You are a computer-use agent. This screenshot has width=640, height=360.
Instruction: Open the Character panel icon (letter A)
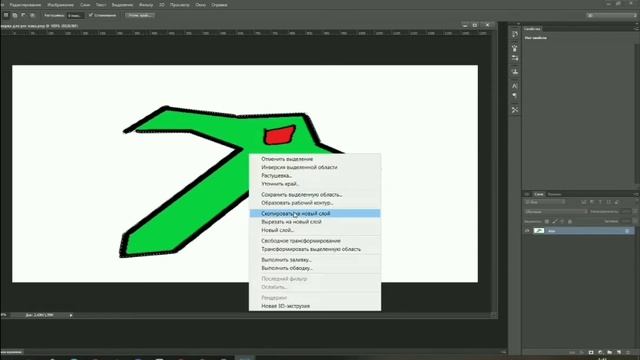[515, 86]
